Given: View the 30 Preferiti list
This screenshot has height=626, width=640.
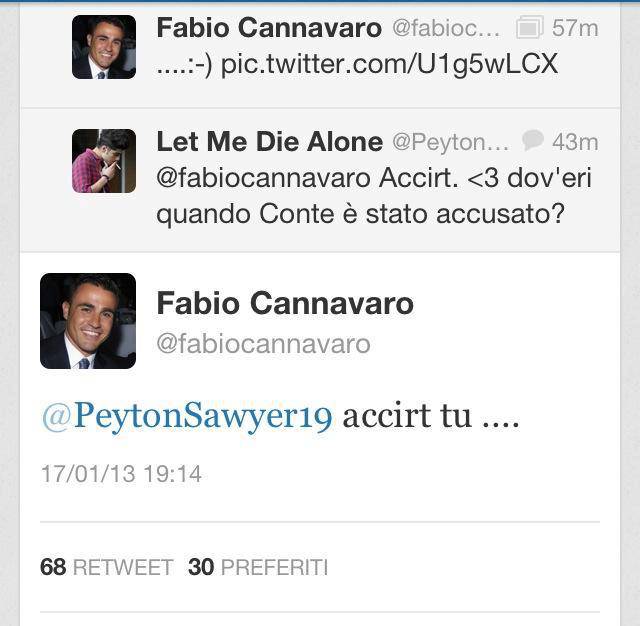Looking at the screenshot, I should 258,567.
